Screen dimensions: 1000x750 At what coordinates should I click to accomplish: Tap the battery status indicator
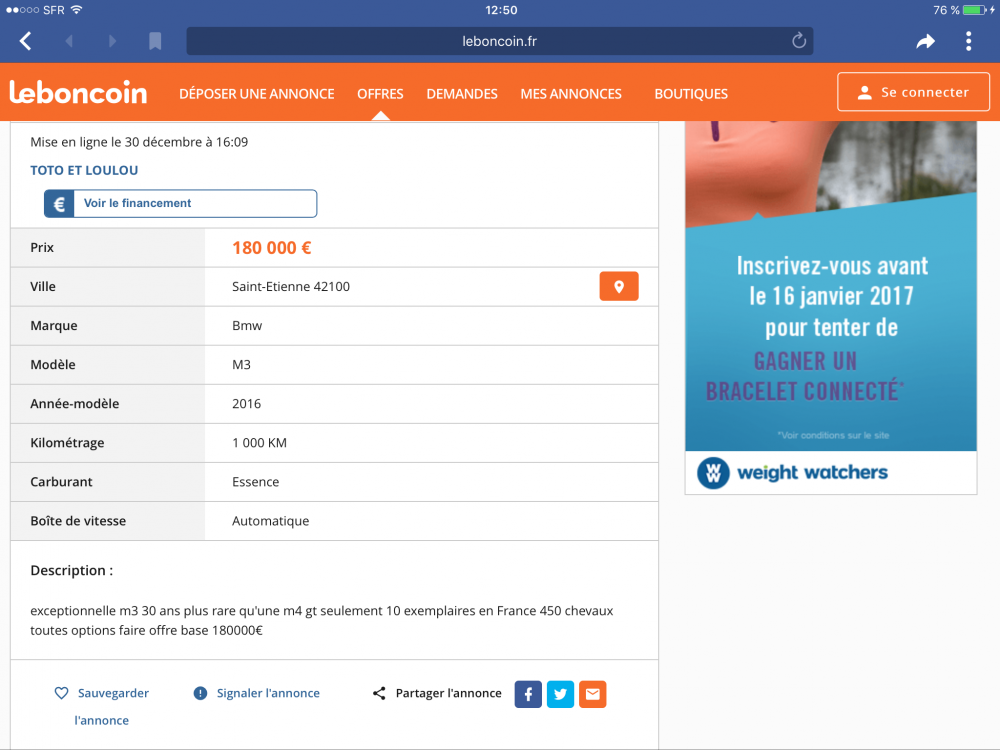click(974, 10)
